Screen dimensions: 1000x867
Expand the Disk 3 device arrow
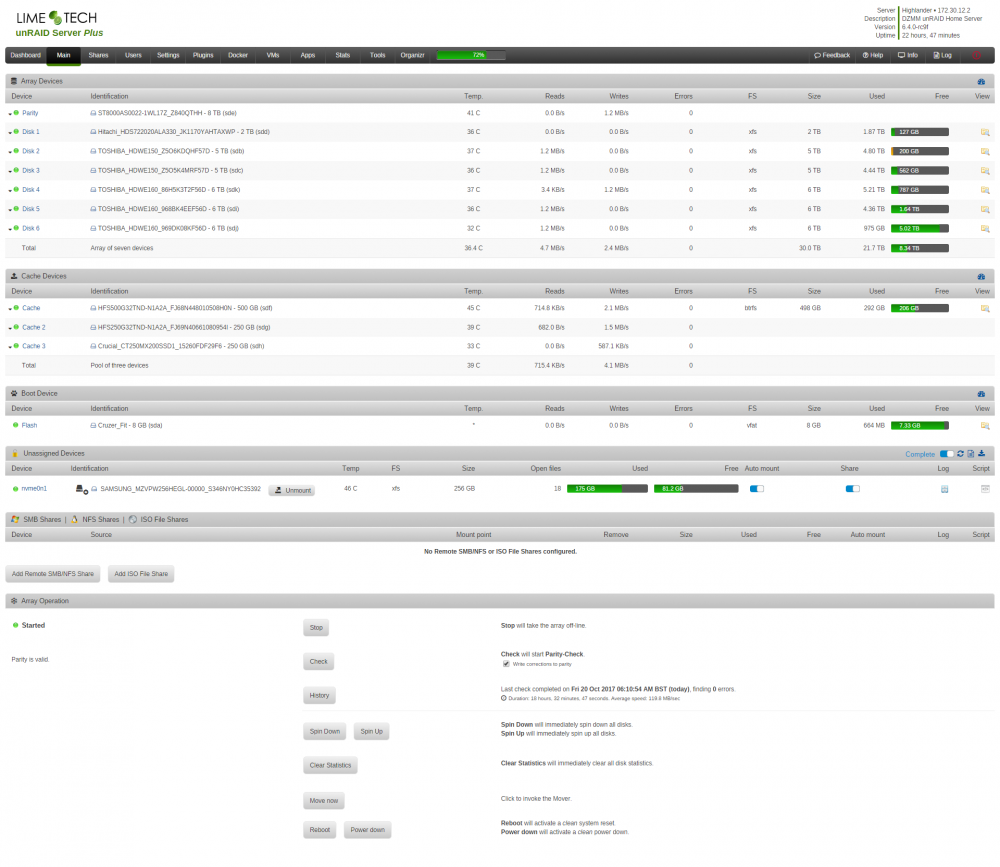coord(10,172)
